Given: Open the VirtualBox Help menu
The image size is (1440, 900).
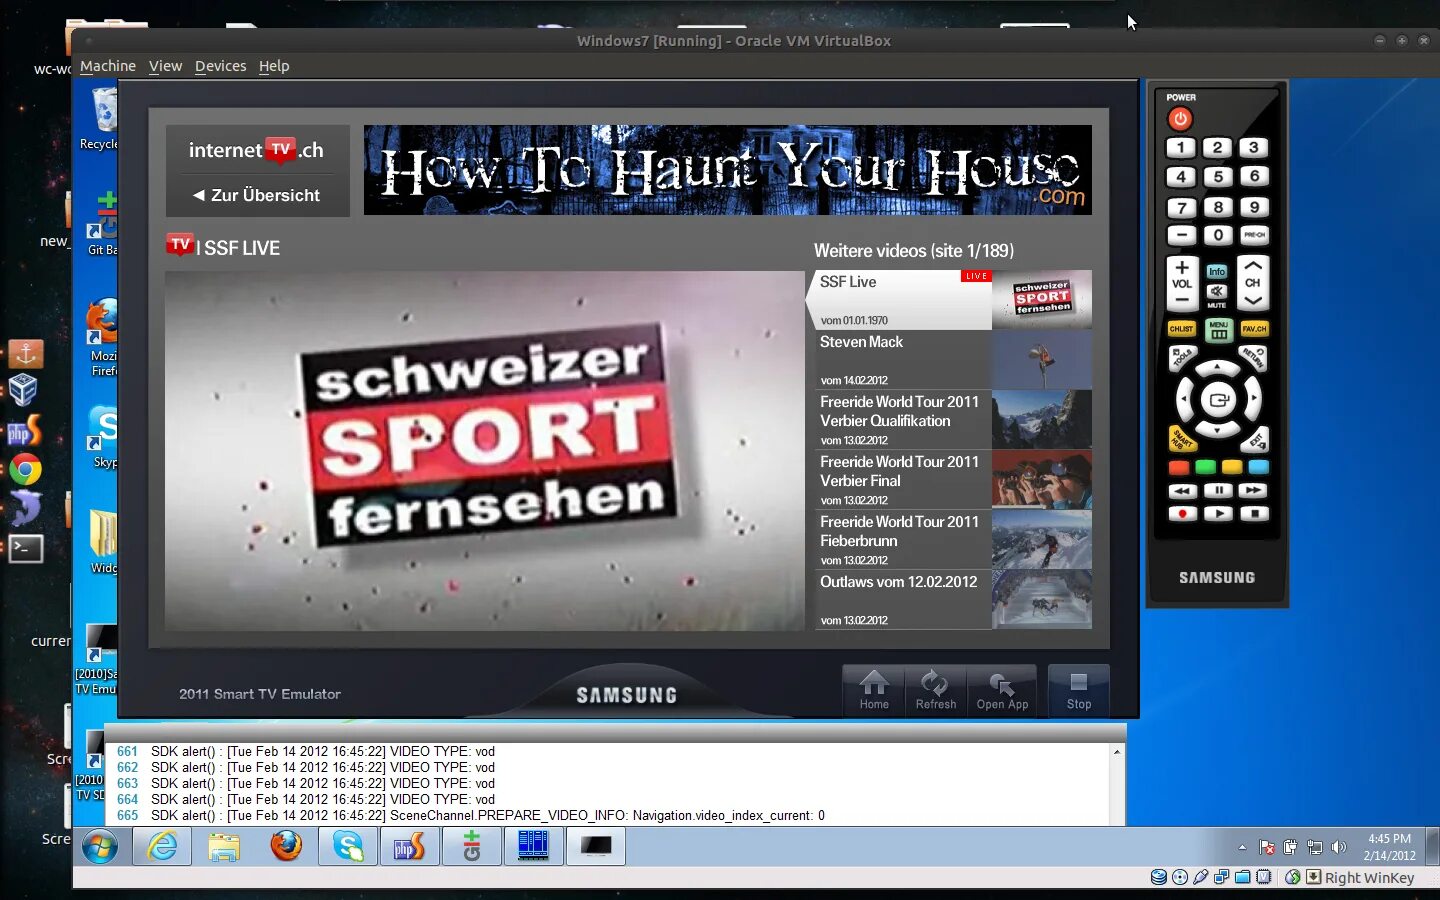Looking at the screenshot, I should tap(274, 66).
